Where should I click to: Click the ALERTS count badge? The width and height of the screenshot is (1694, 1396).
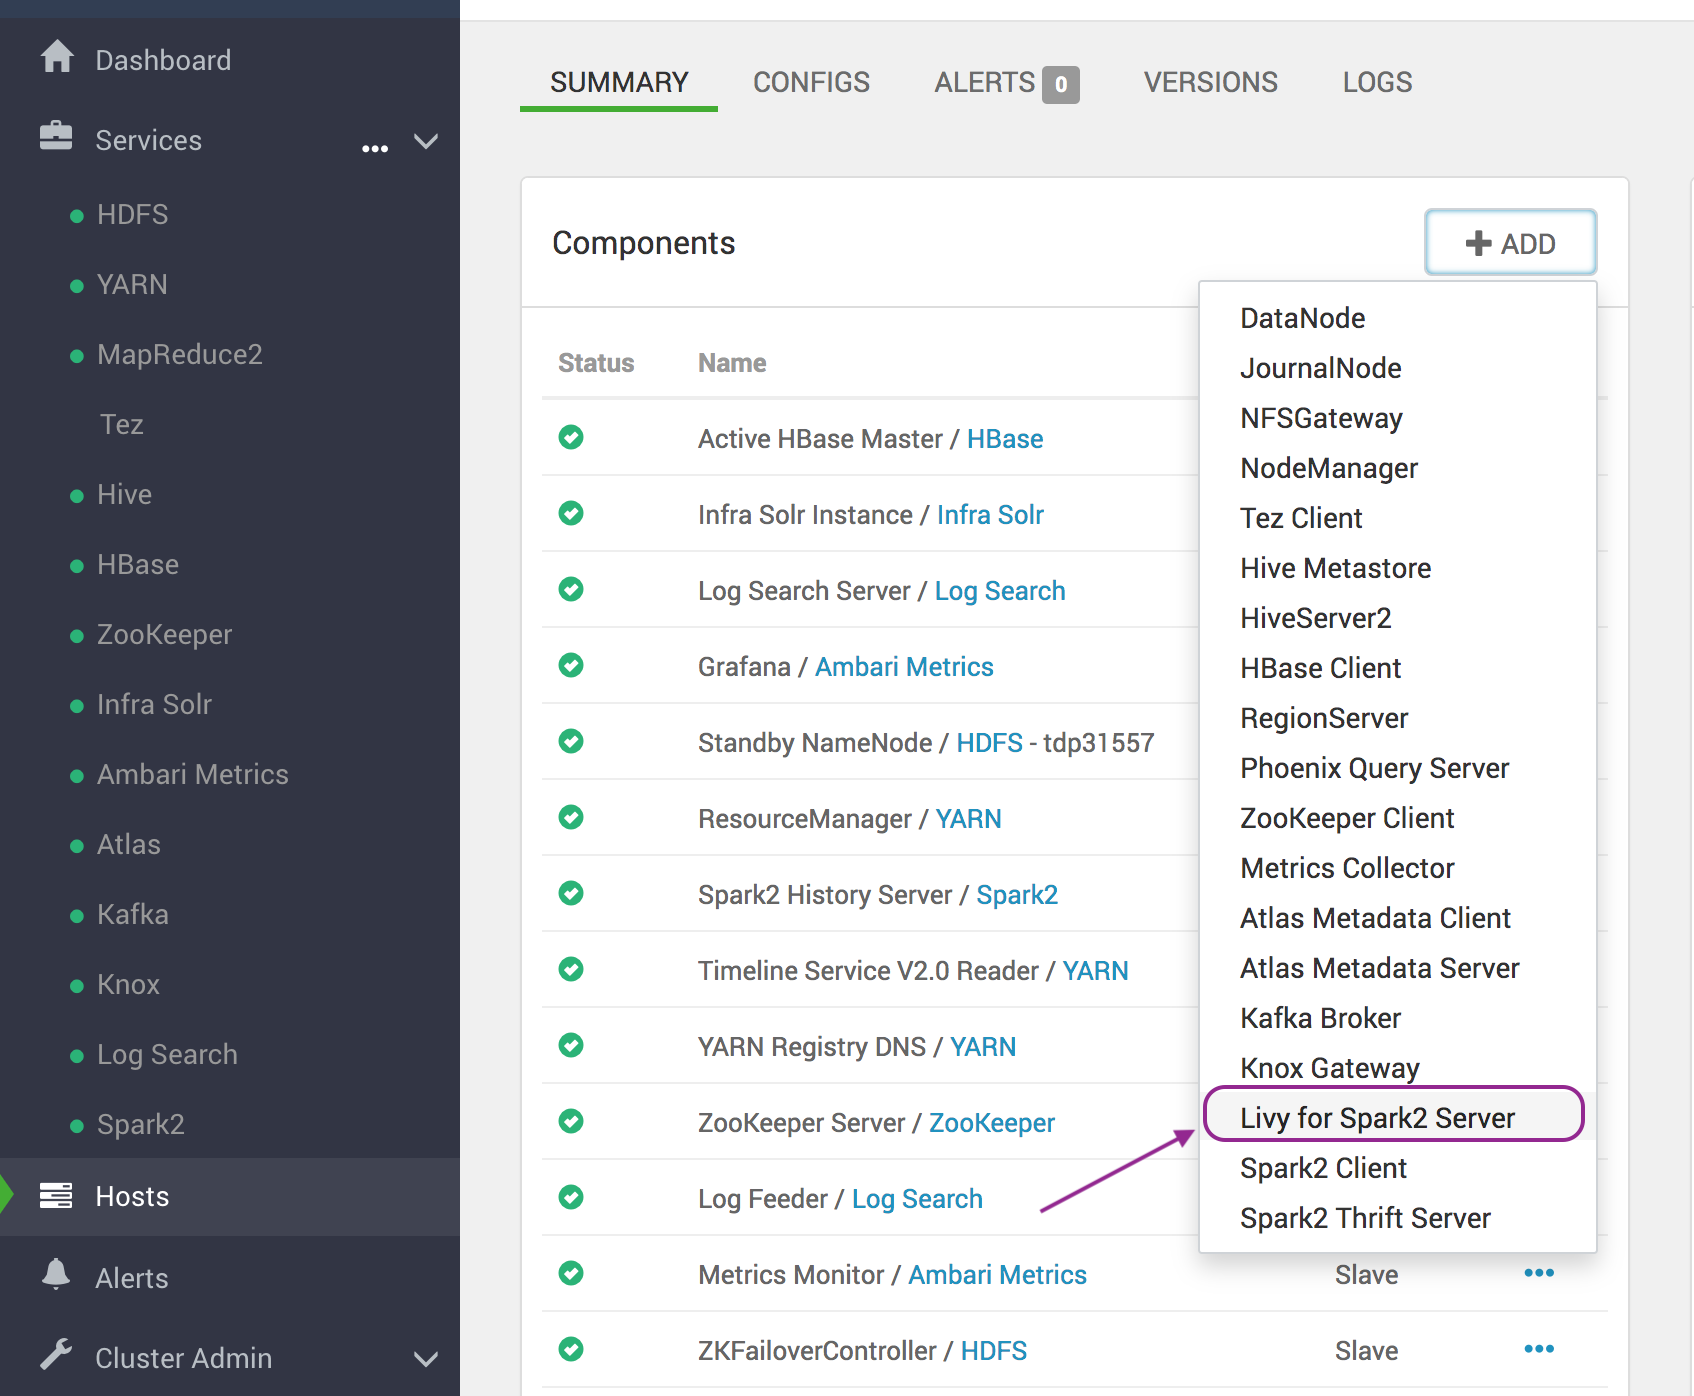[x=1061, y=84]
